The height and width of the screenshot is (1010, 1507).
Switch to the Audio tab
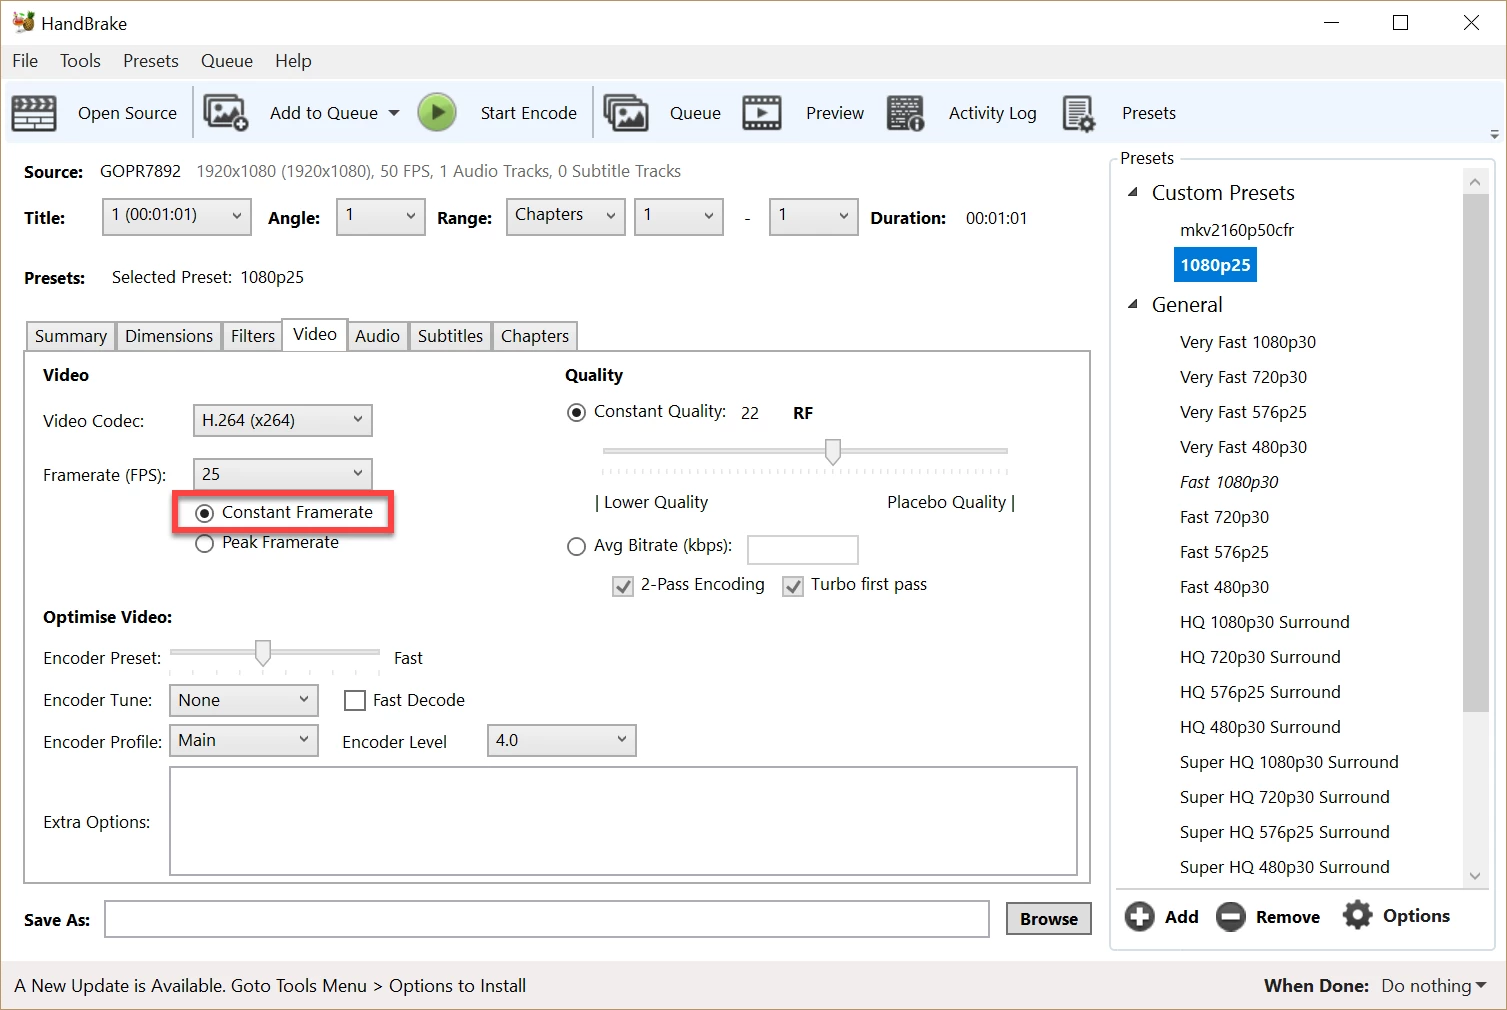pos(377,336)
